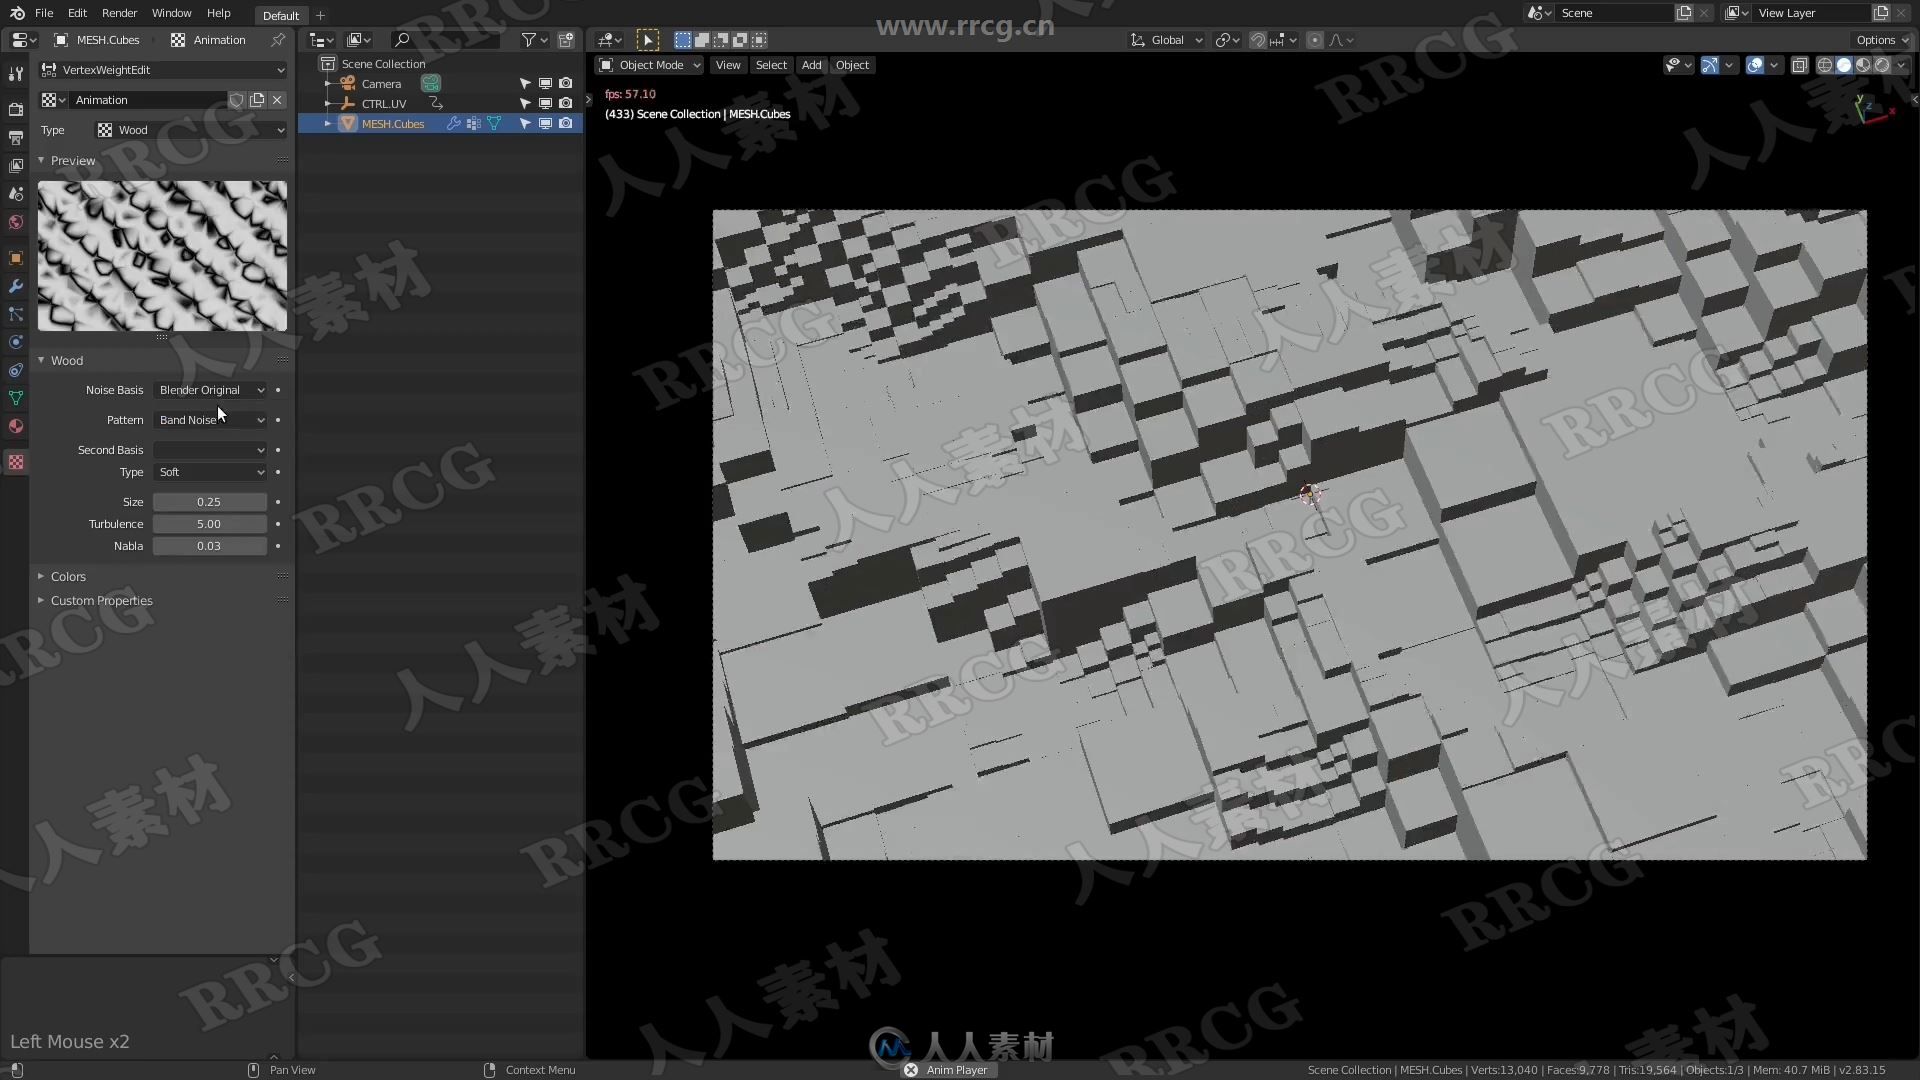
Task: Drag the Size value slider for Wood
Action: 208,501
